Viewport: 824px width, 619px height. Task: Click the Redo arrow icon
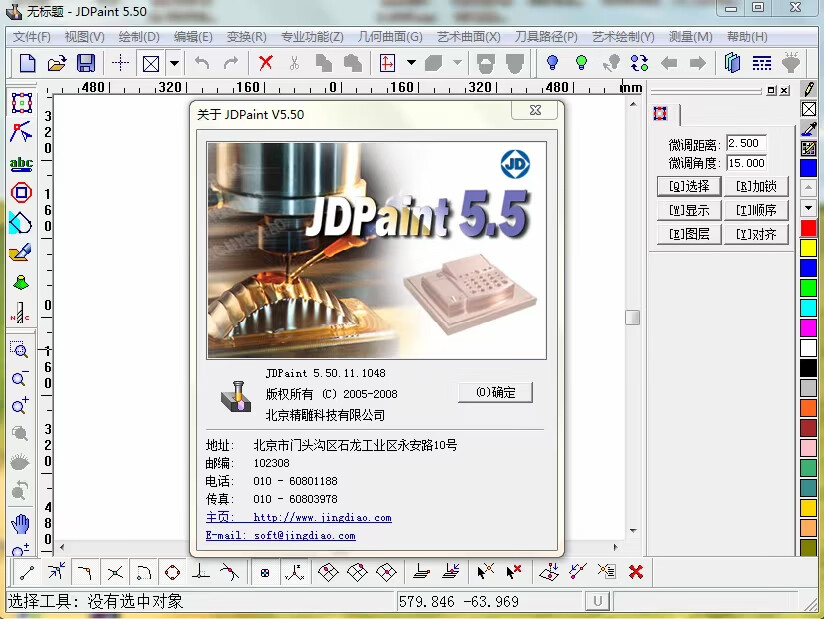(231, 64)
